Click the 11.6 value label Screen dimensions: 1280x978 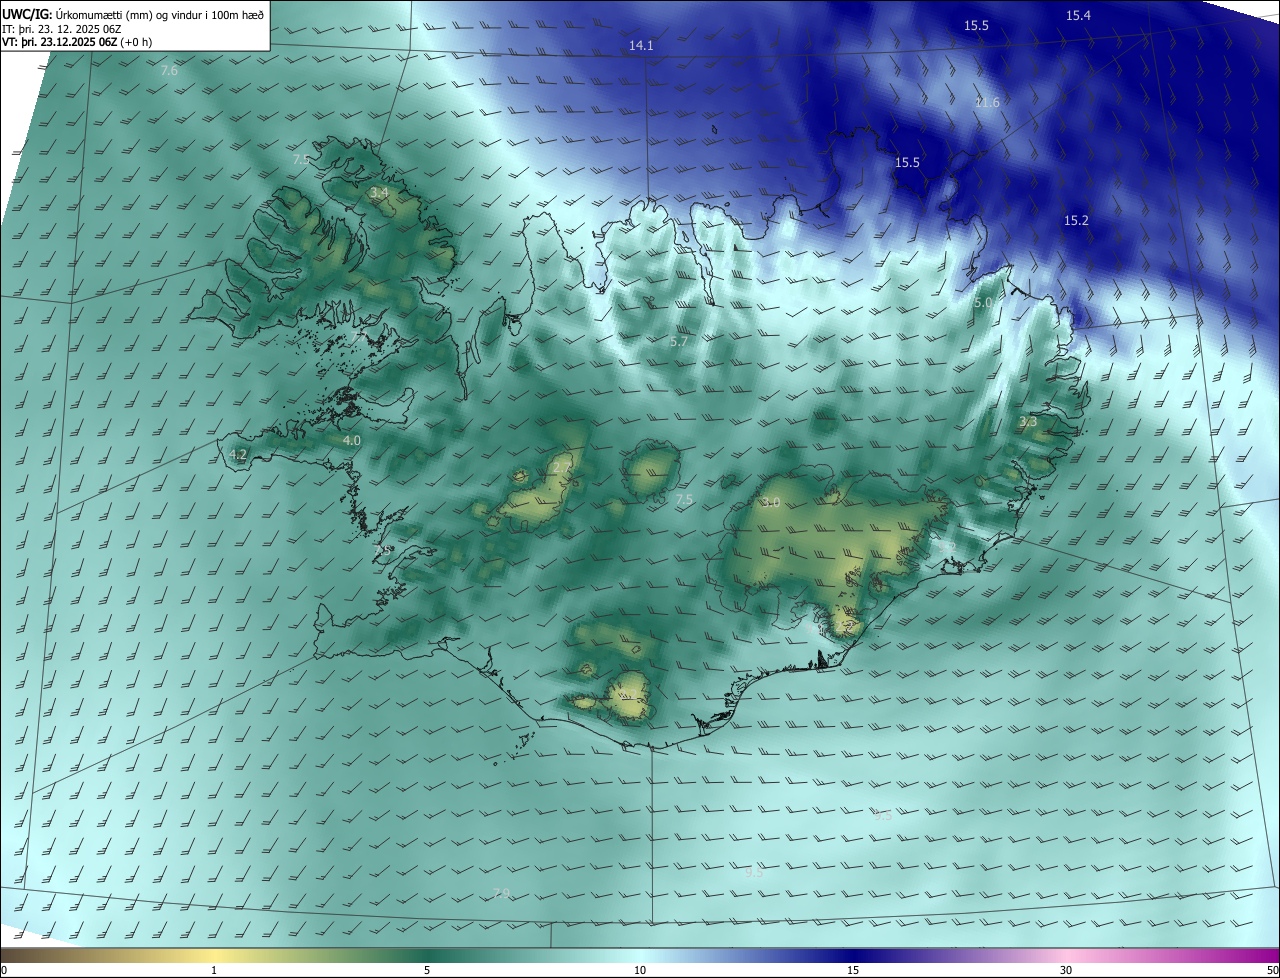tap(987, 103)
